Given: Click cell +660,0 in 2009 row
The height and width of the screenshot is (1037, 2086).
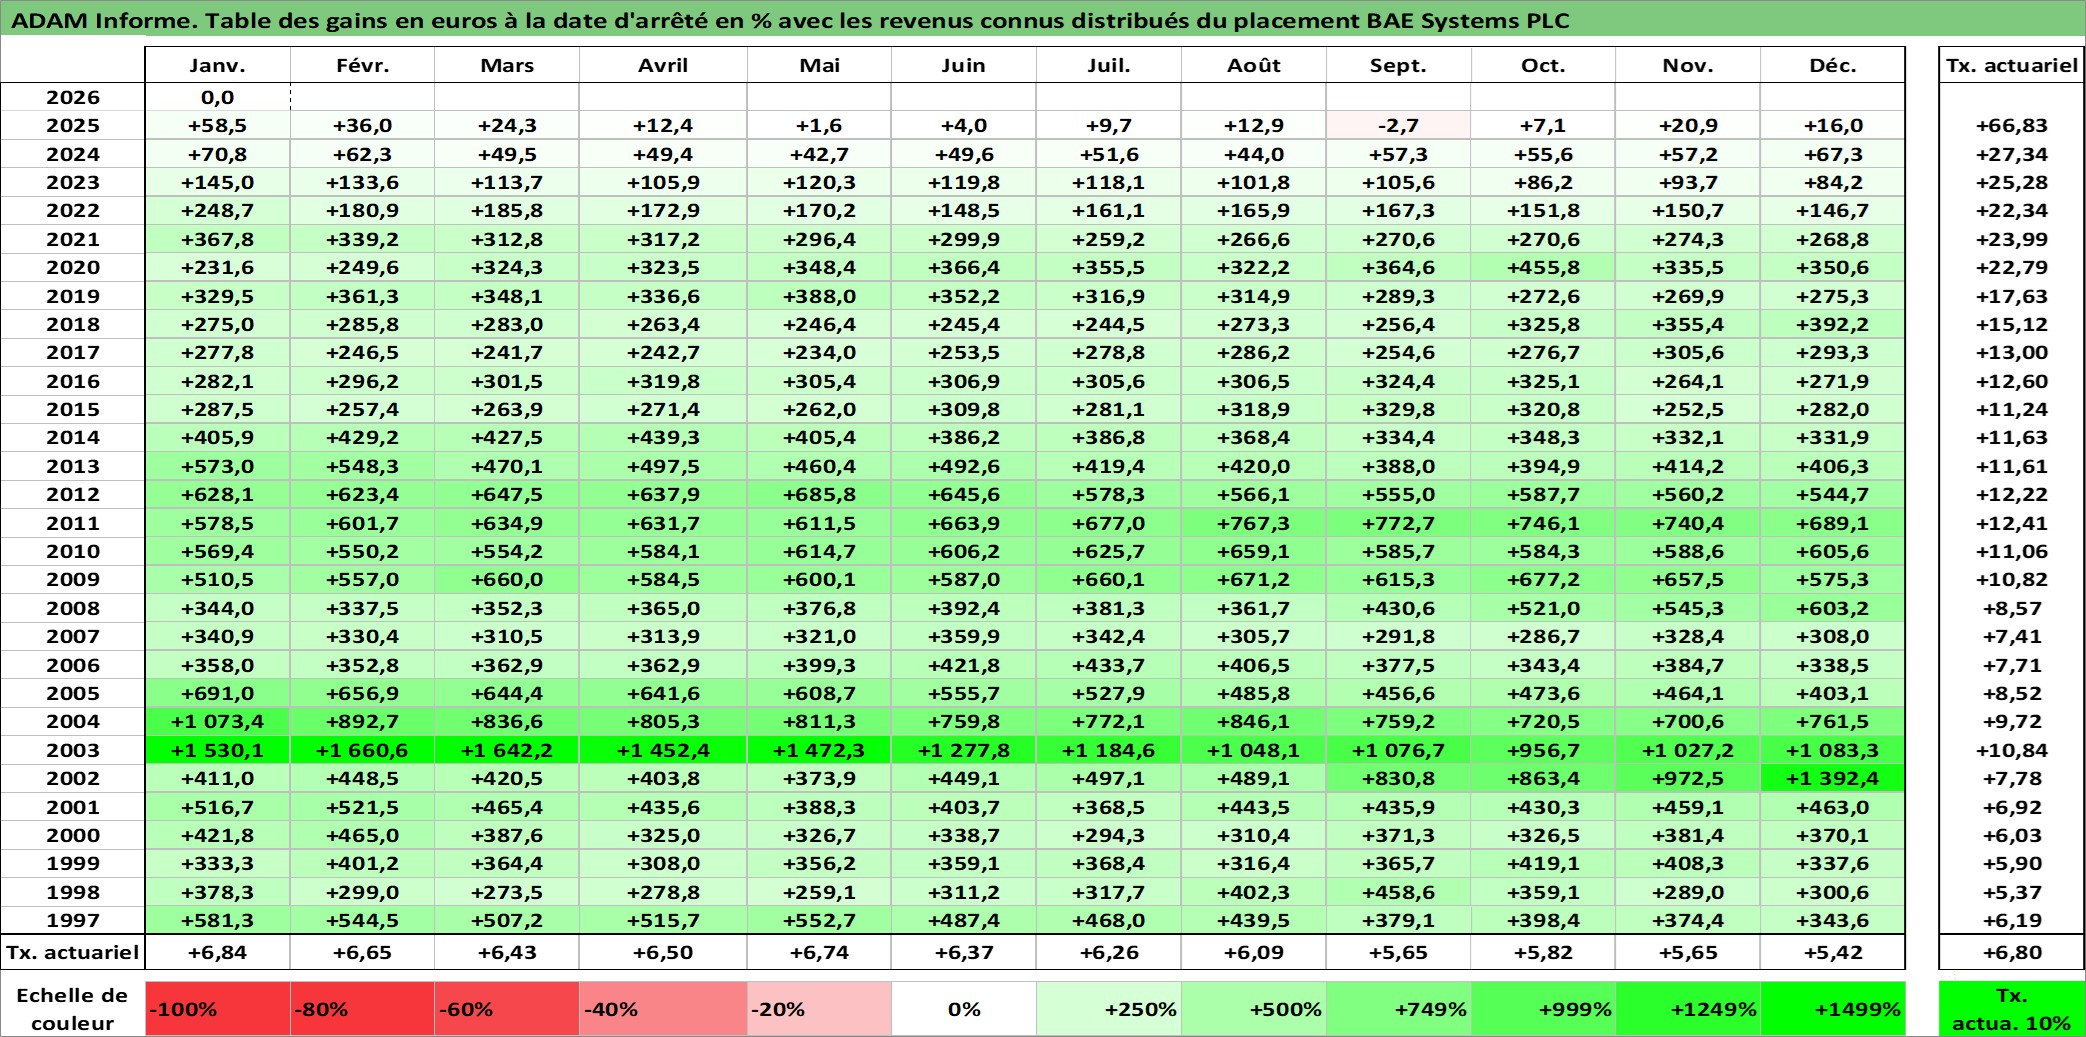Looking at the screenshot, I should (x=507, y=579).
